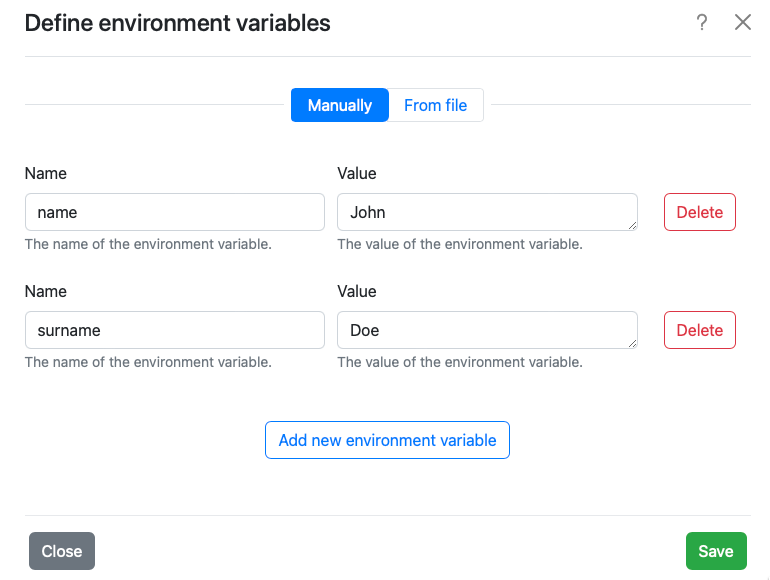Delete the "name" environment variable
The width and height of the screenshot is (770, 580).
699,212
